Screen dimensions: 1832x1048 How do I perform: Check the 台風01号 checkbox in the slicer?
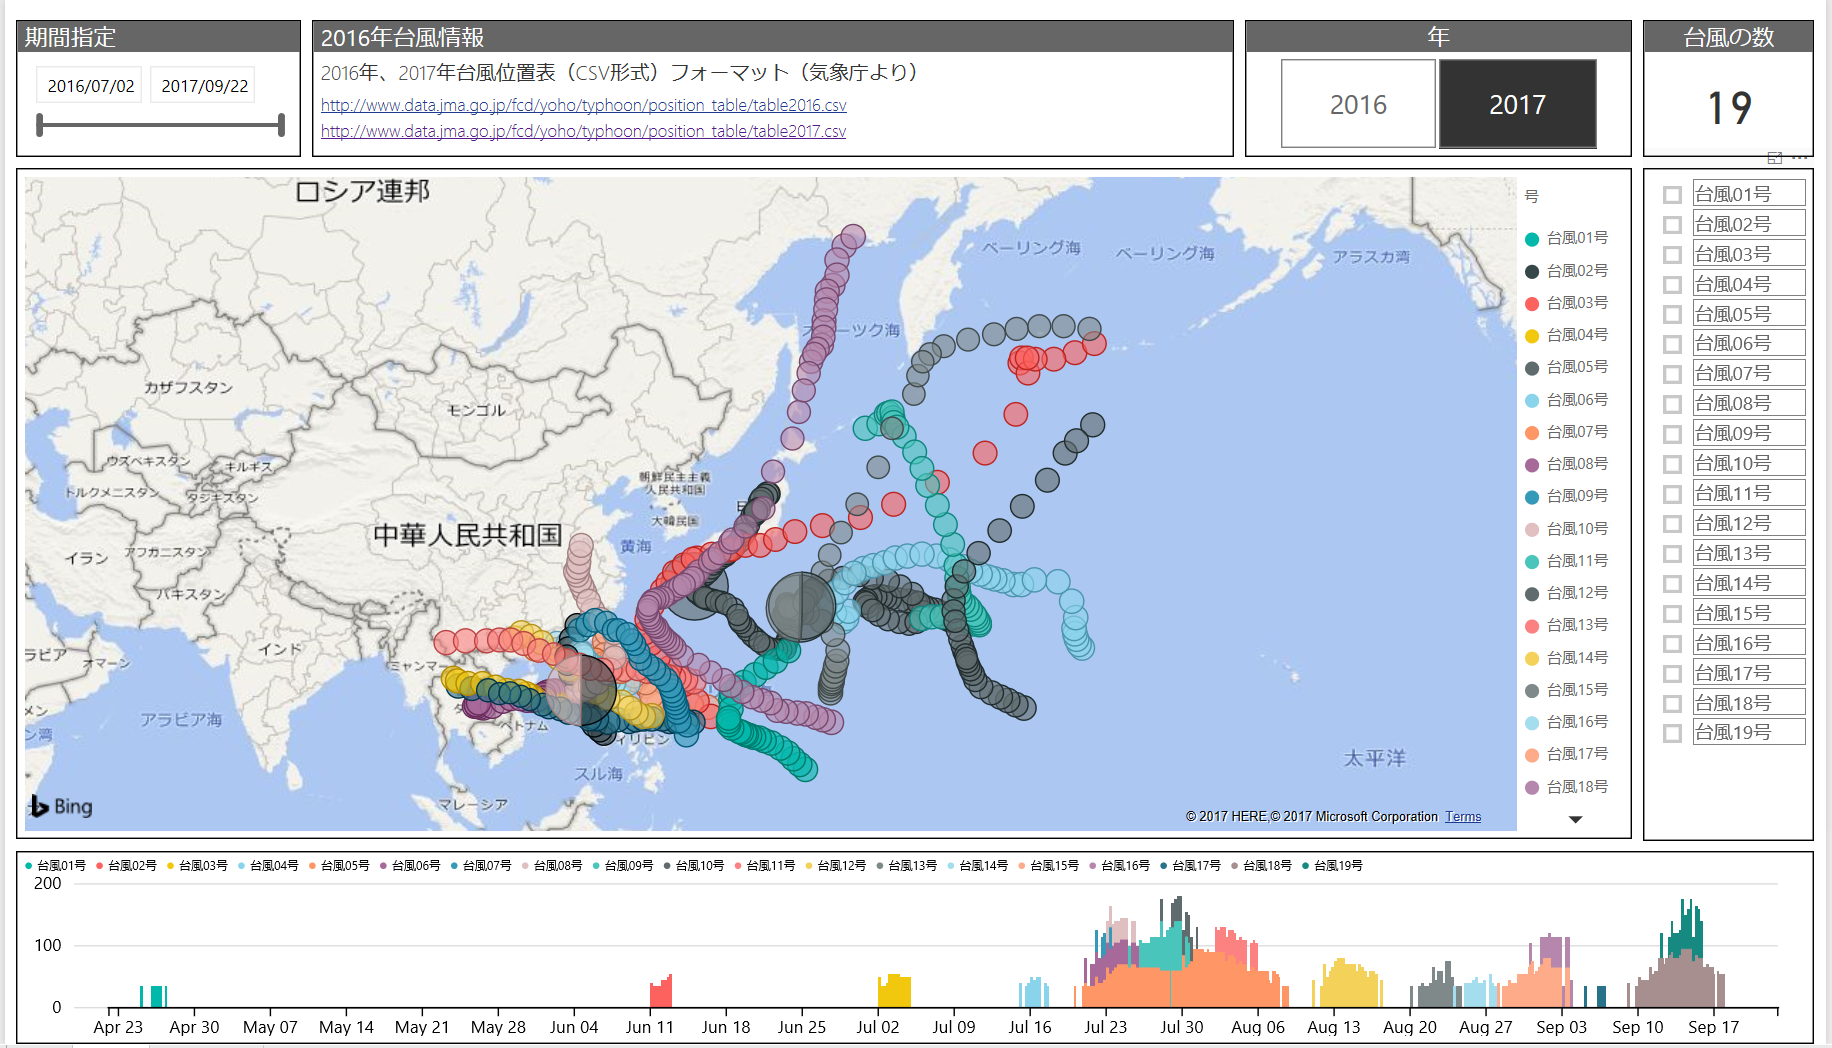coord(1671,194)
